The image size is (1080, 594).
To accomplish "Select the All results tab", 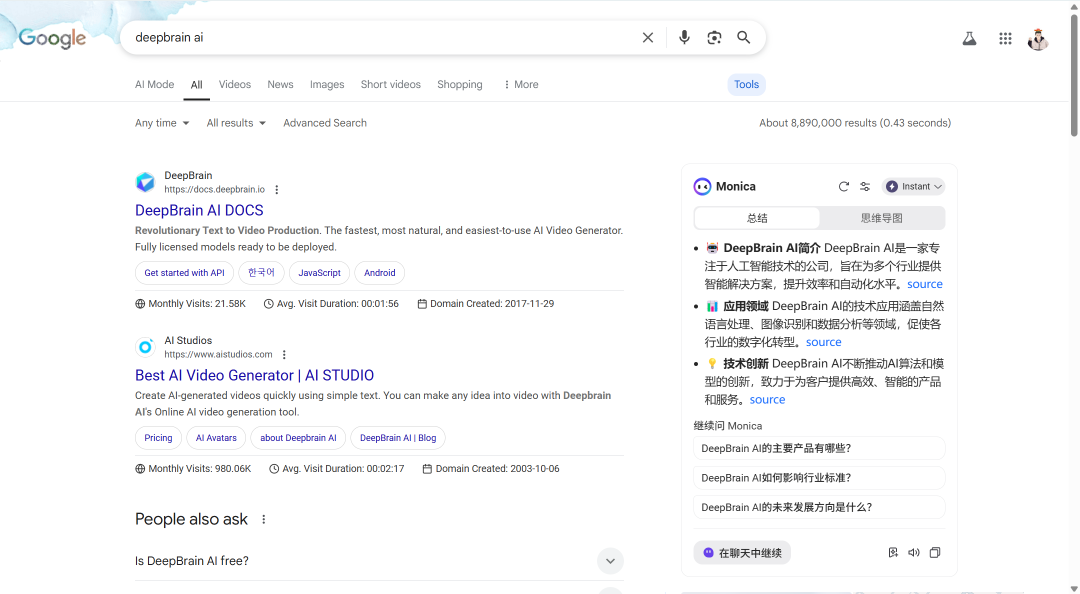I will (x=196, y=85).
